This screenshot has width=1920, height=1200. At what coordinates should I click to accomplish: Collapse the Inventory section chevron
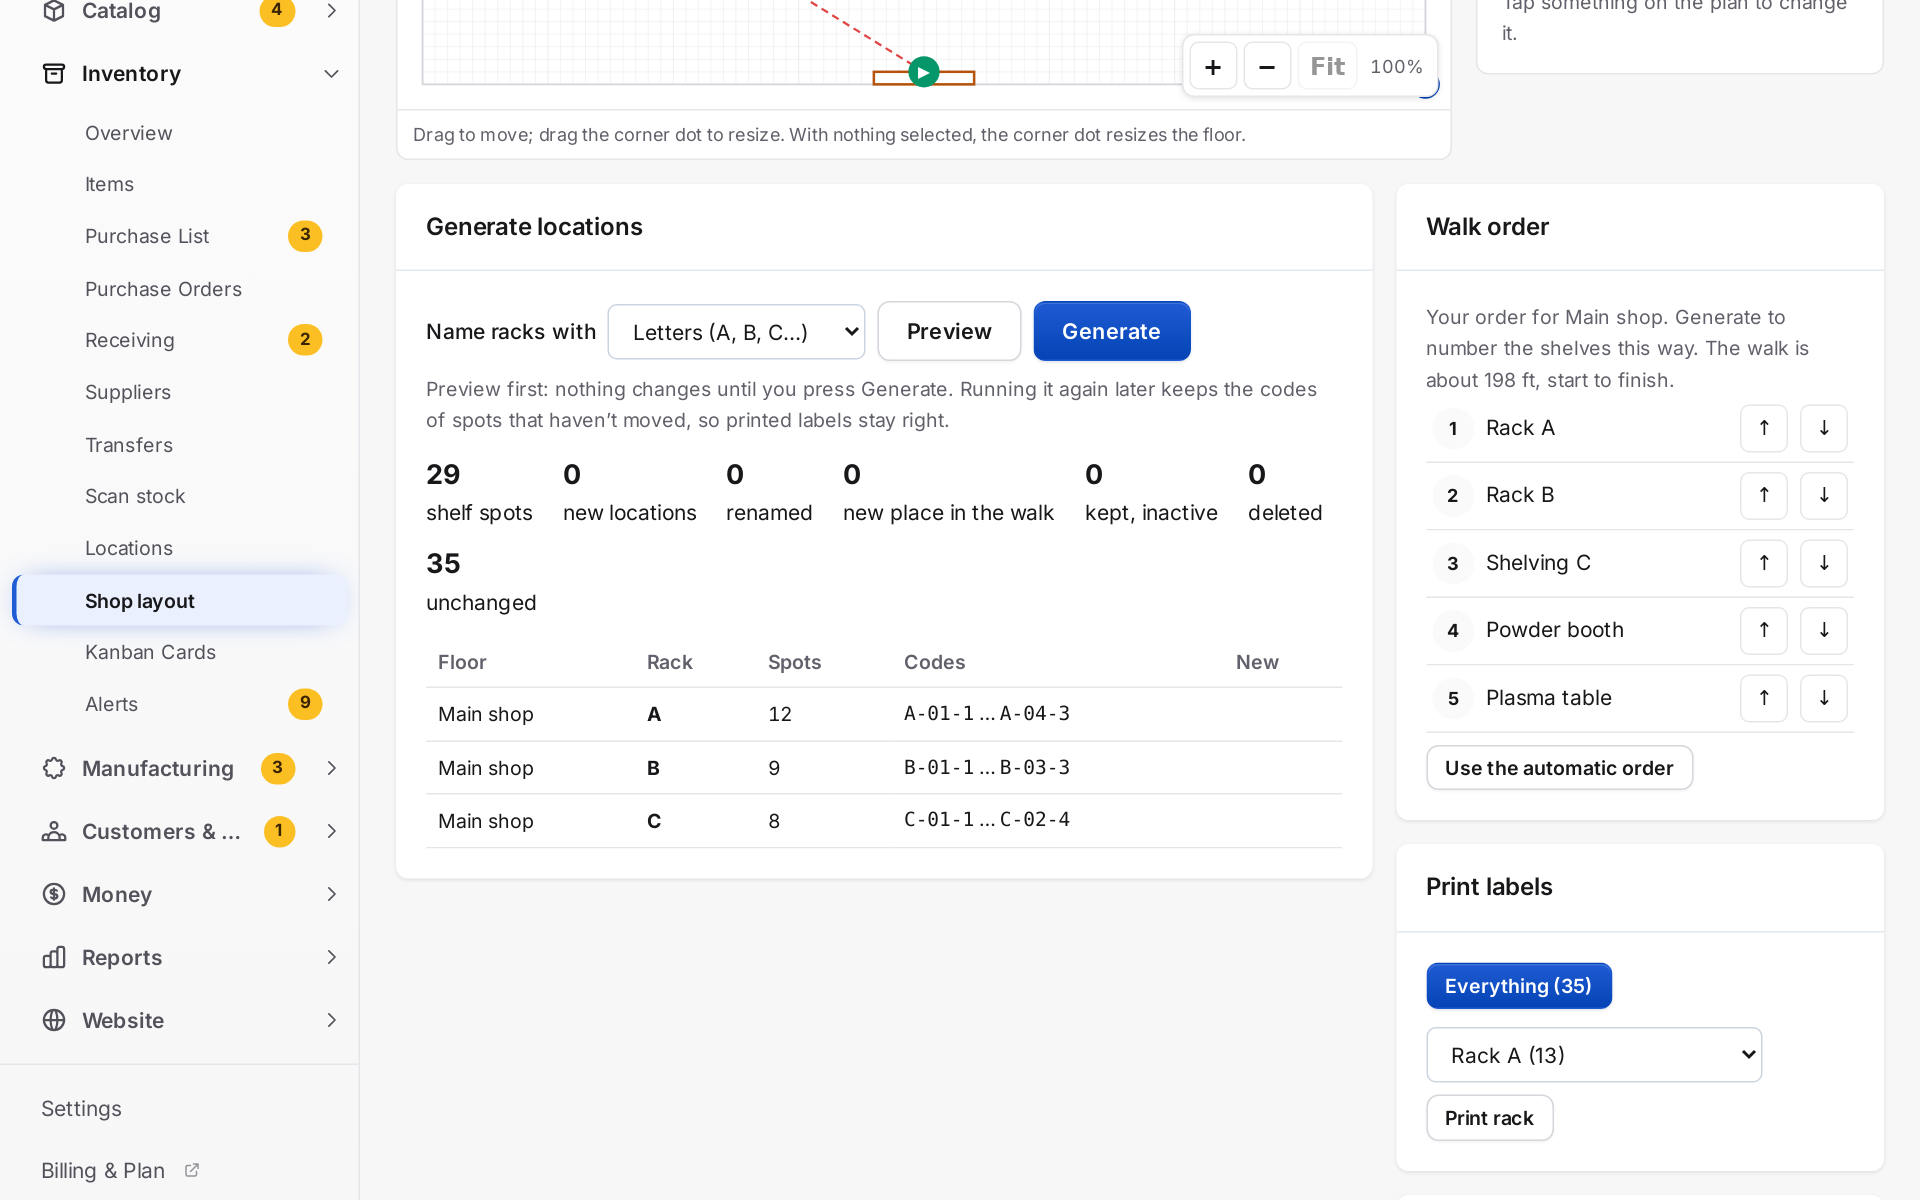click(332, 74)
